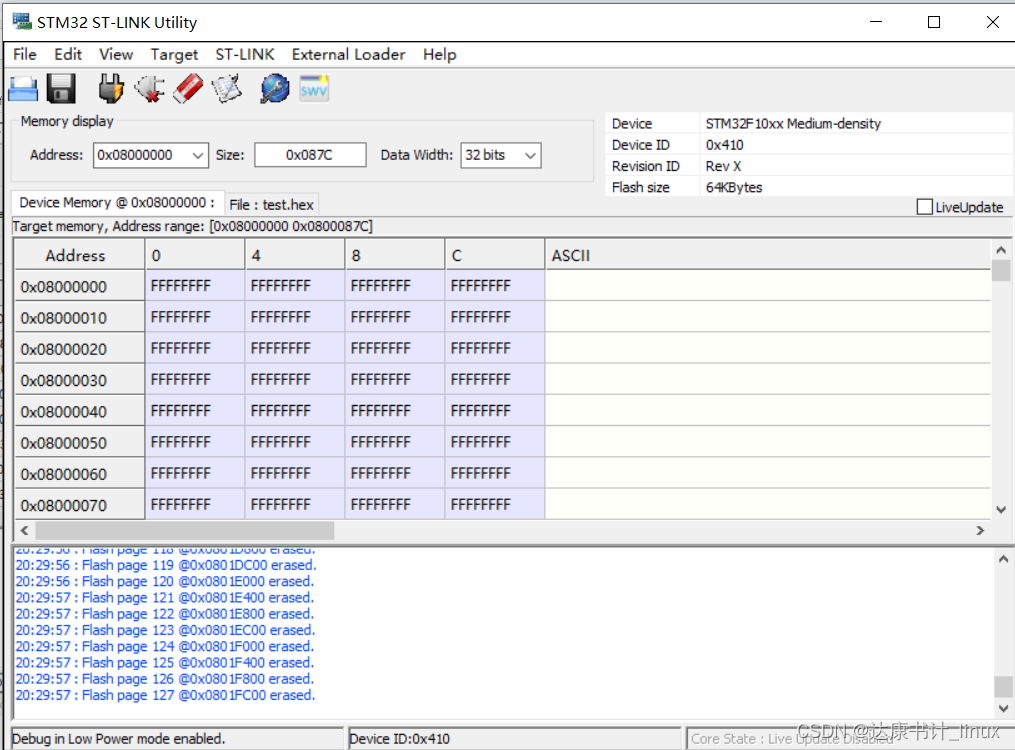The width and height of the screenshot is (1015, 750).
Task: Click the ASCII column header
Action: tap(768, 256)
